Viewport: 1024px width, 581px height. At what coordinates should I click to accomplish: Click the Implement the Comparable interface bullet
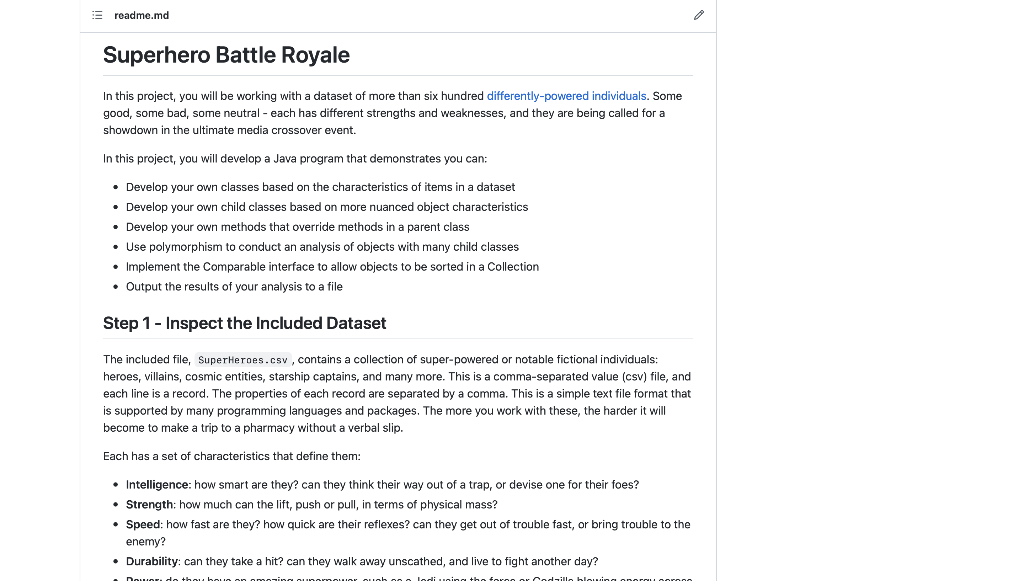coord(332,267)
